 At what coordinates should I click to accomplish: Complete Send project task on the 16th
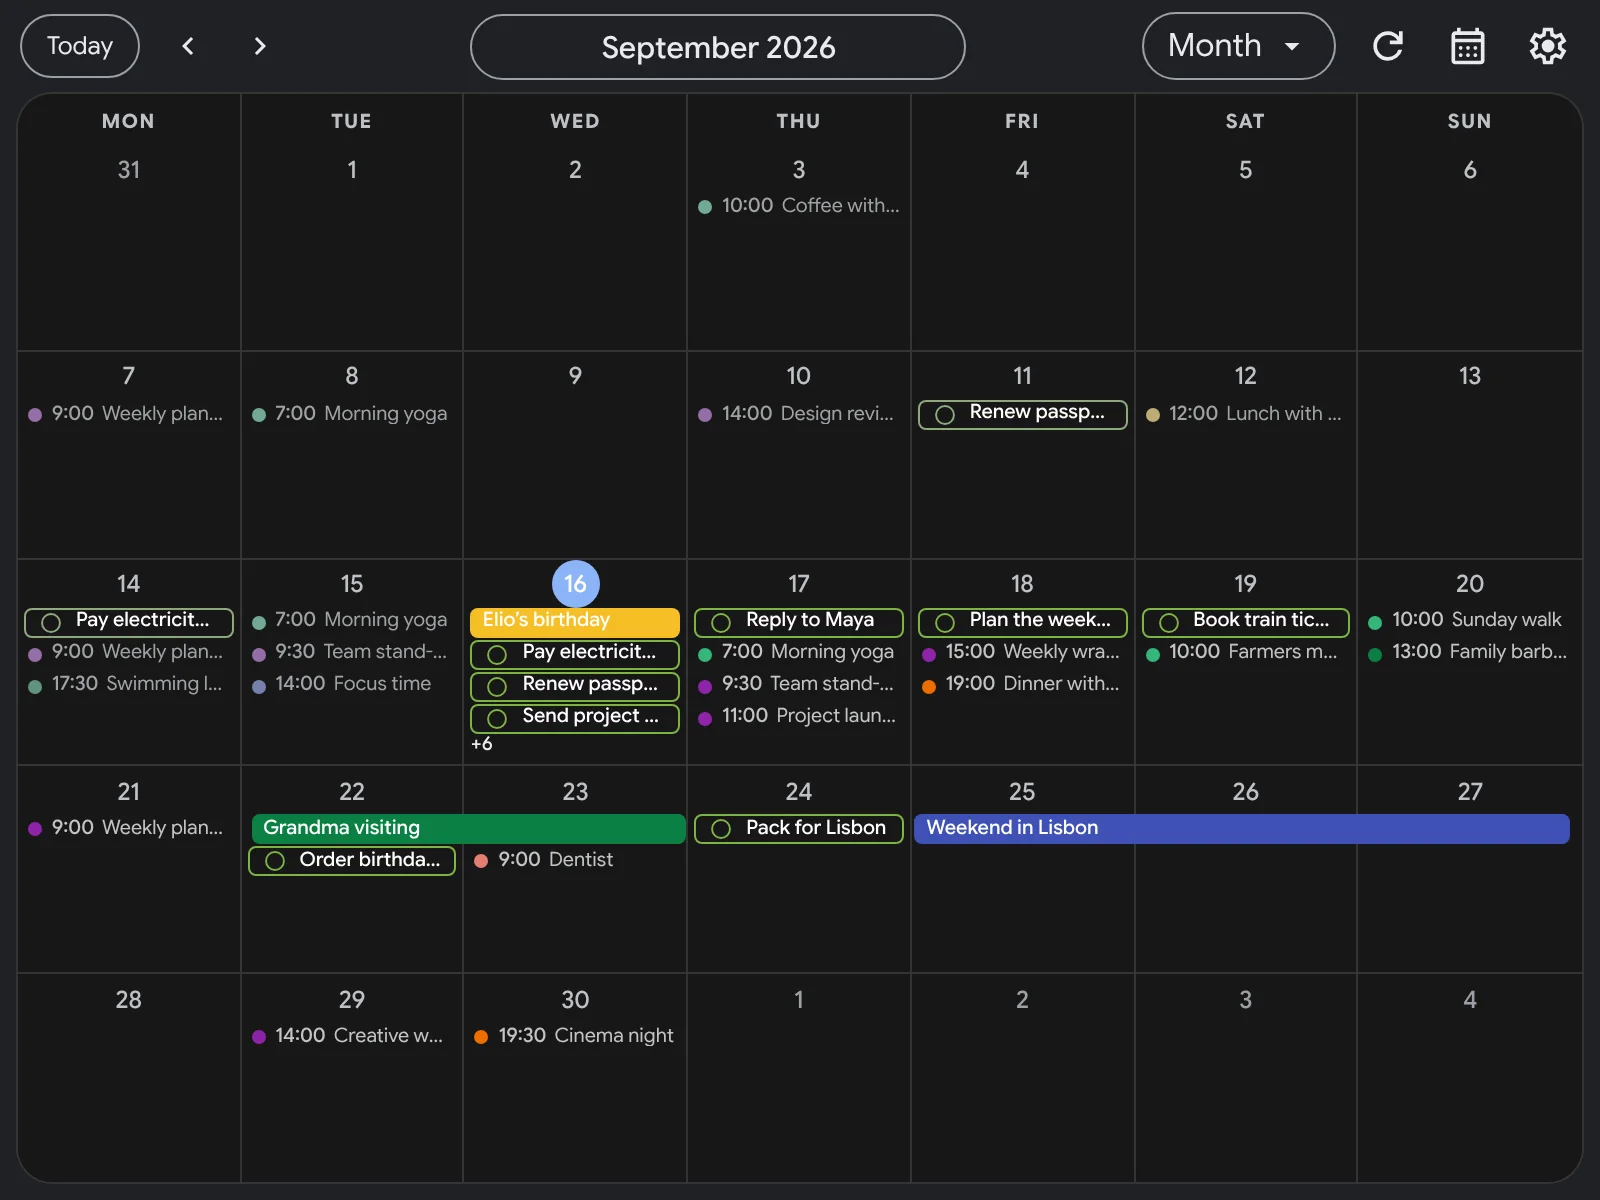tap(497, 719)
